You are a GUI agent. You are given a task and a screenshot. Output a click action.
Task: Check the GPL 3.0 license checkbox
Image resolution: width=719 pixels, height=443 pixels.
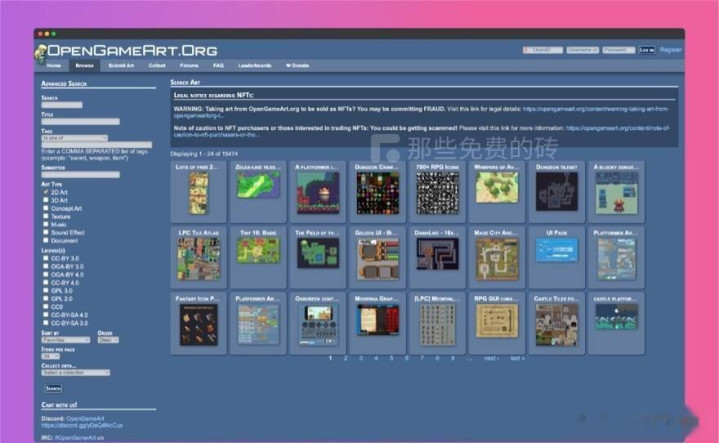(x=45, y=290)
